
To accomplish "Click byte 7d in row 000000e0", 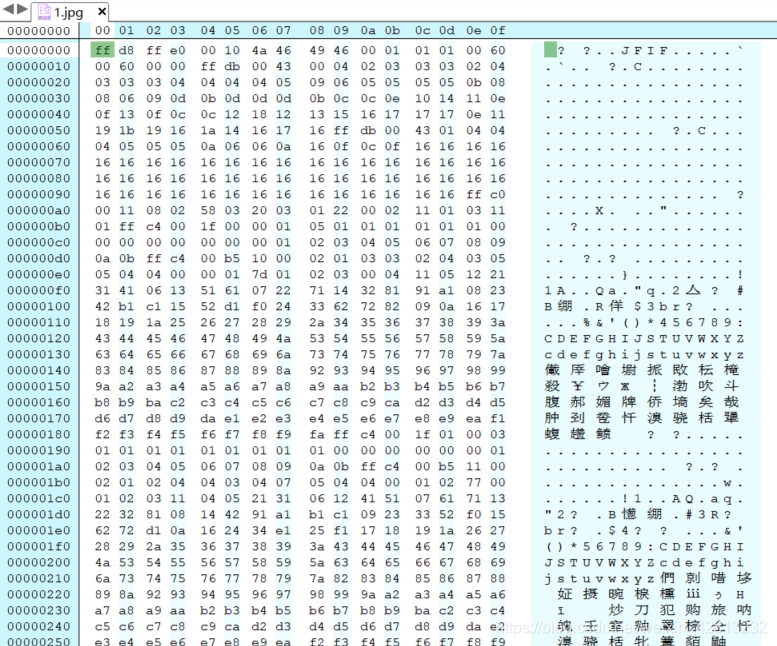I will 259,274.
